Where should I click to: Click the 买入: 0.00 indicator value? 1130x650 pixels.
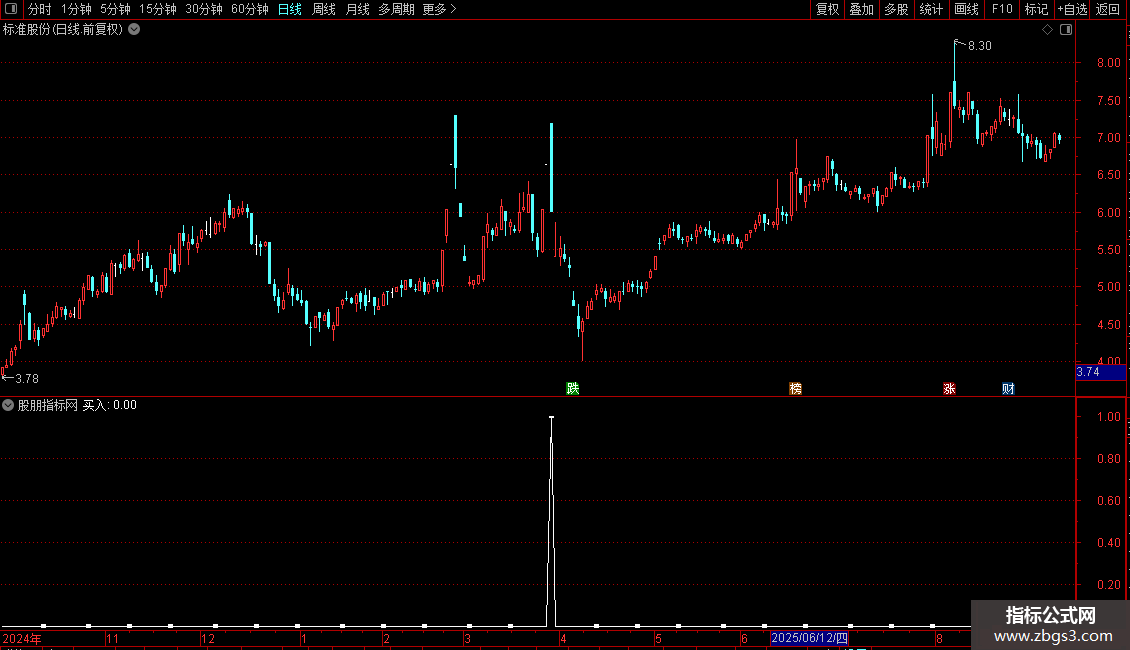coord(110,405)
